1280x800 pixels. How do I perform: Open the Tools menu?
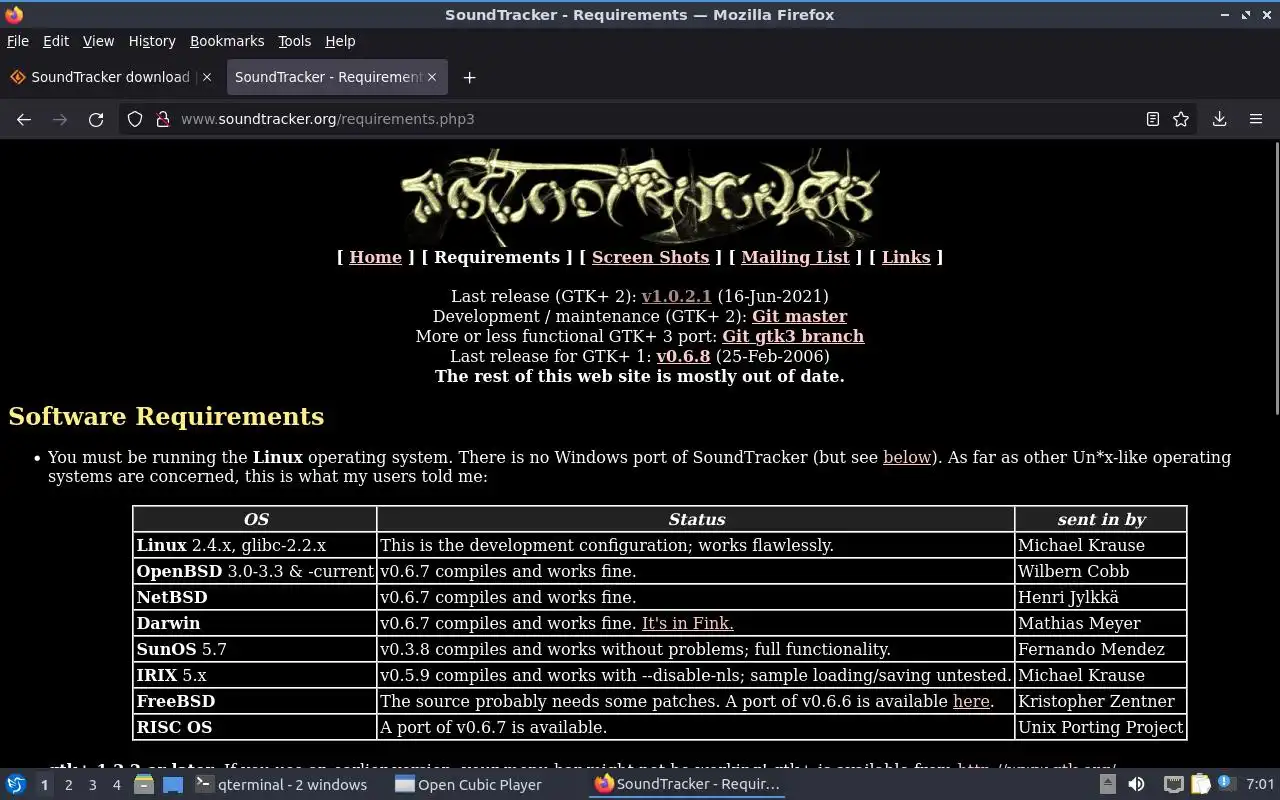[294, 41]
